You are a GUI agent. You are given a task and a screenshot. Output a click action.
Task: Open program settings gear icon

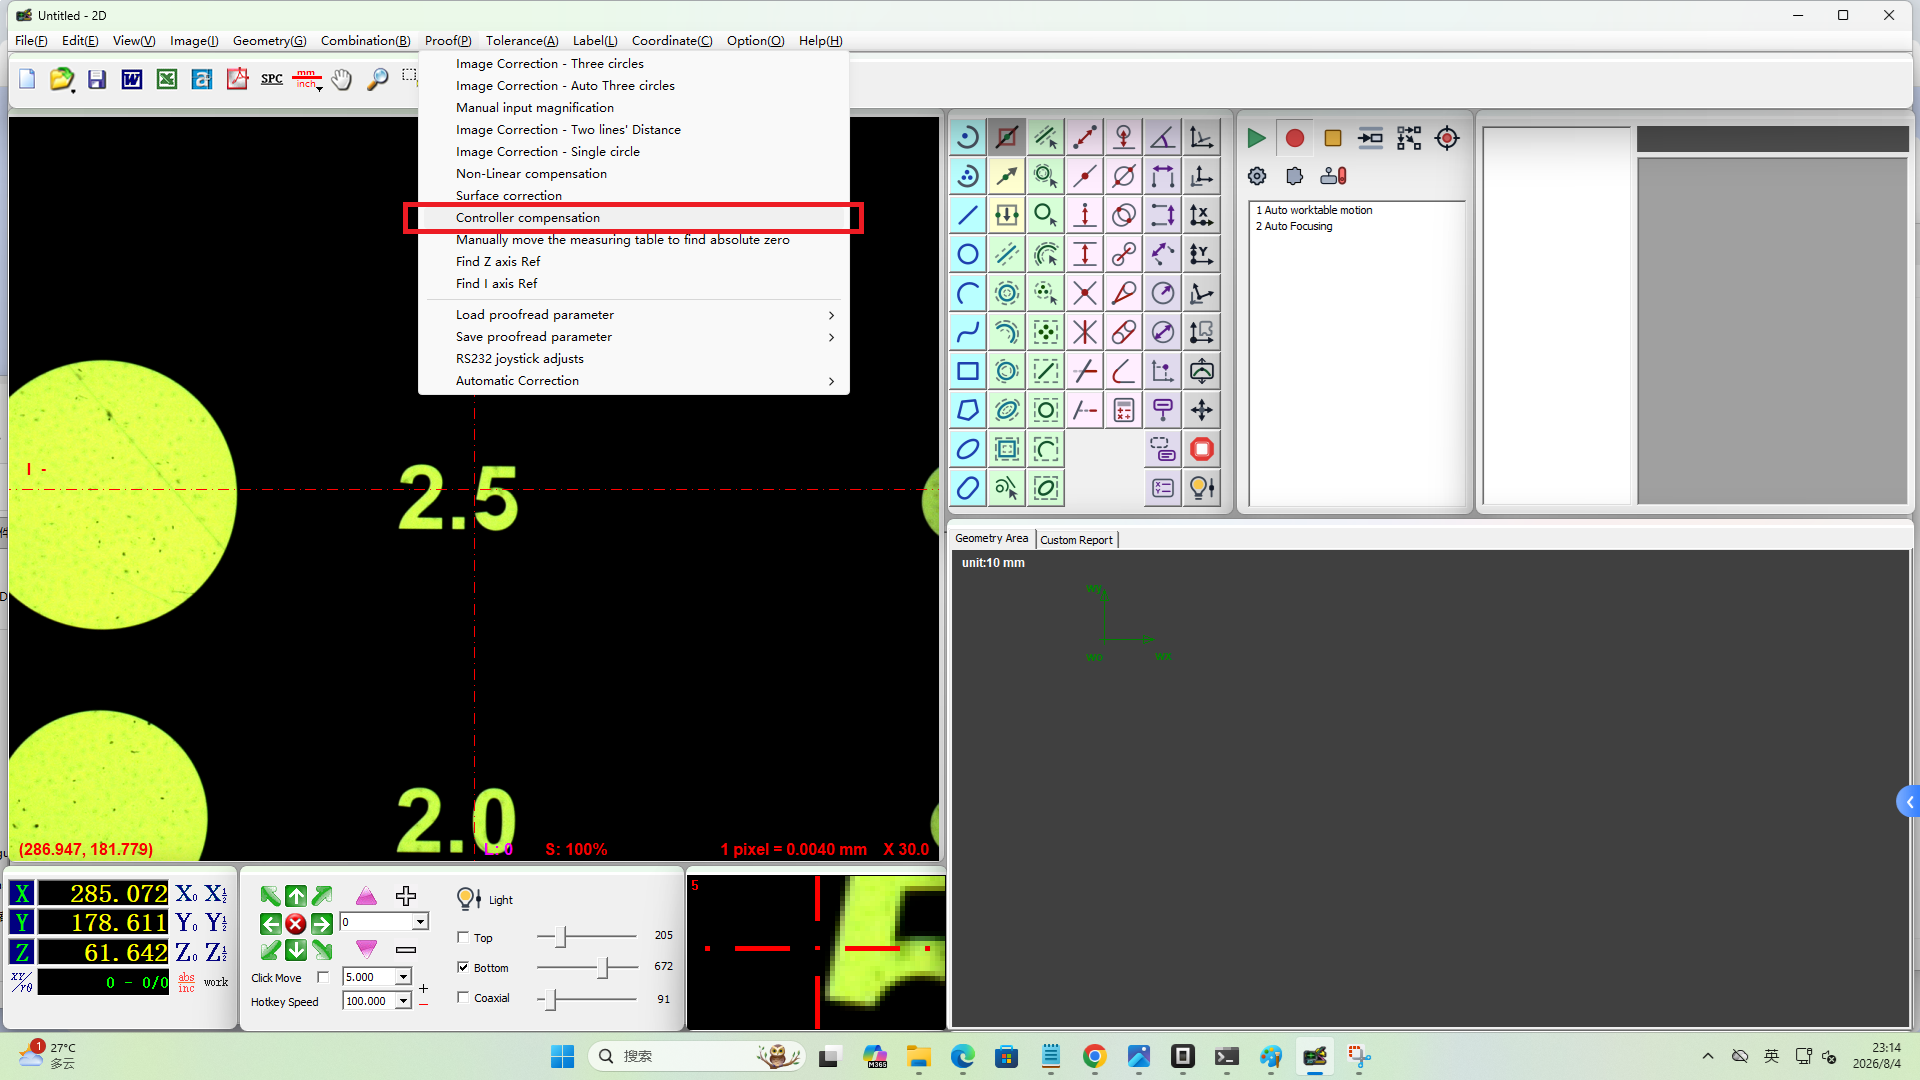tap(1257, 176)
